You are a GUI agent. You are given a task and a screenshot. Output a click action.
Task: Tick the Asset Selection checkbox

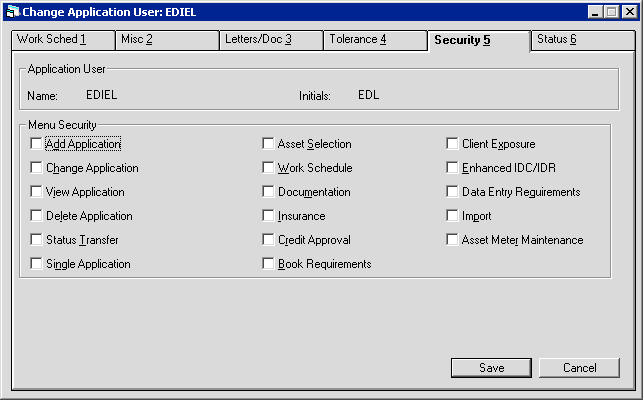point(268,144)
